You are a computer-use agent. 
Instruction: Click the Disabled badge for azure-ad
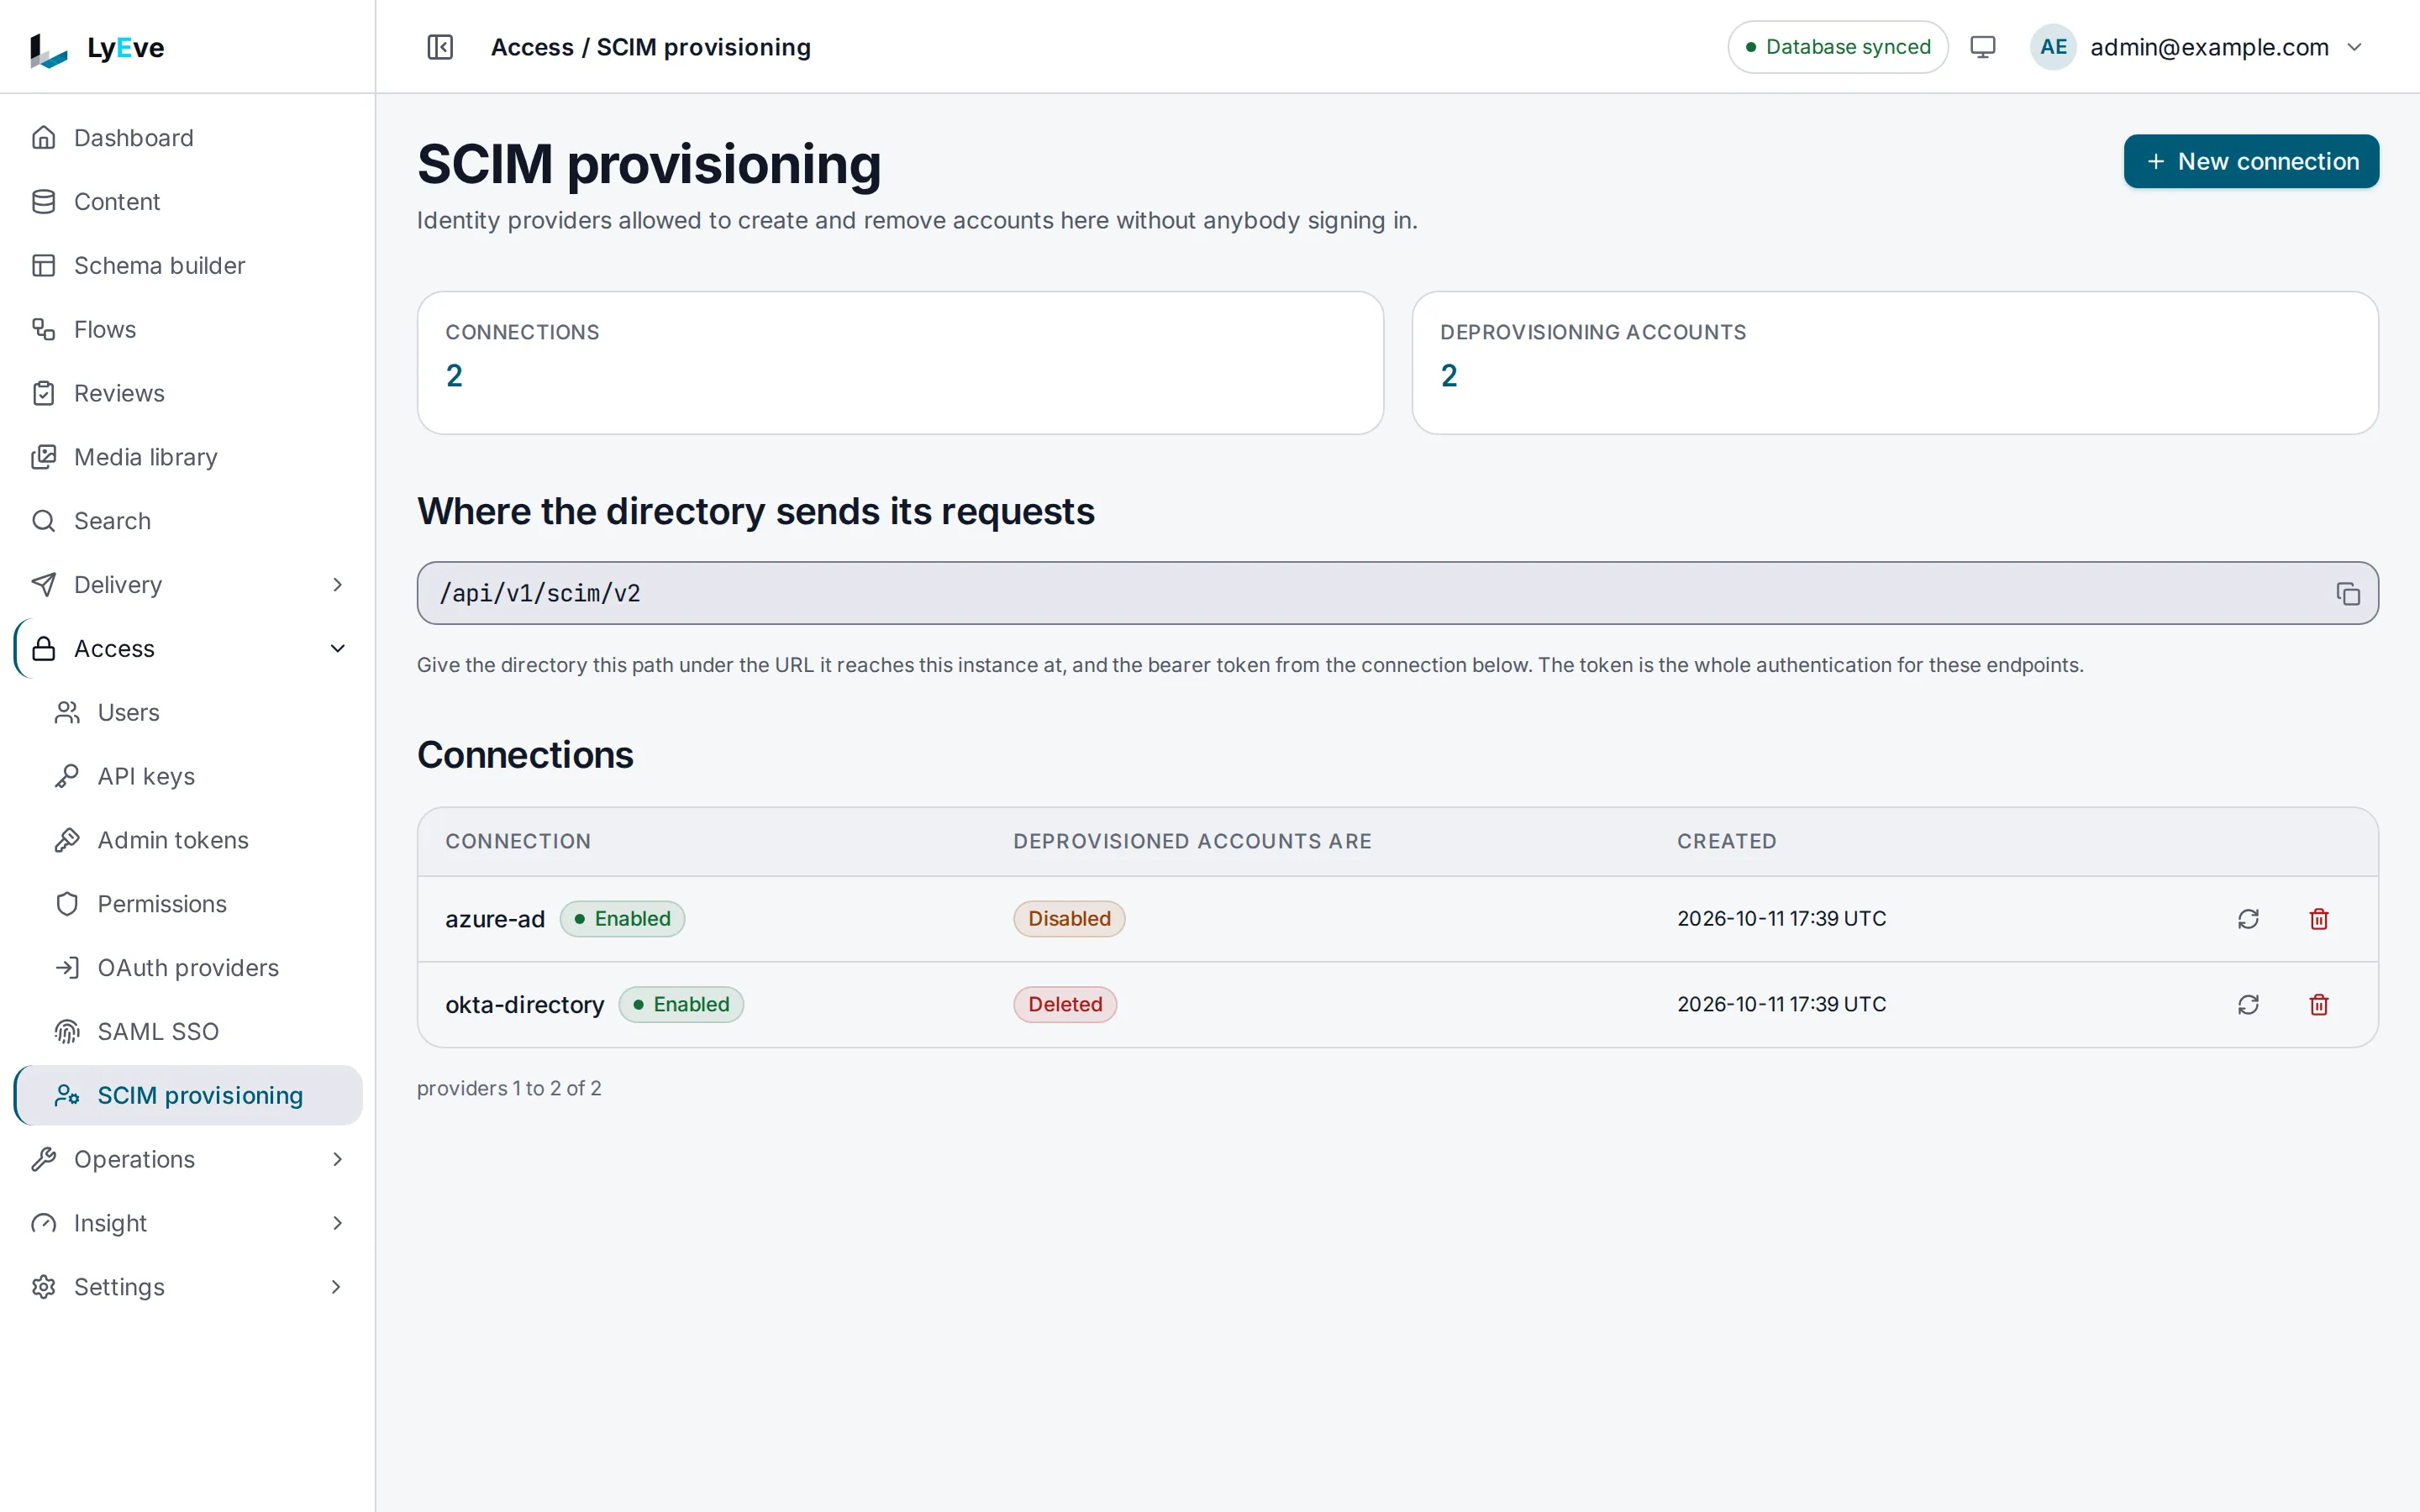[1069, 919]
